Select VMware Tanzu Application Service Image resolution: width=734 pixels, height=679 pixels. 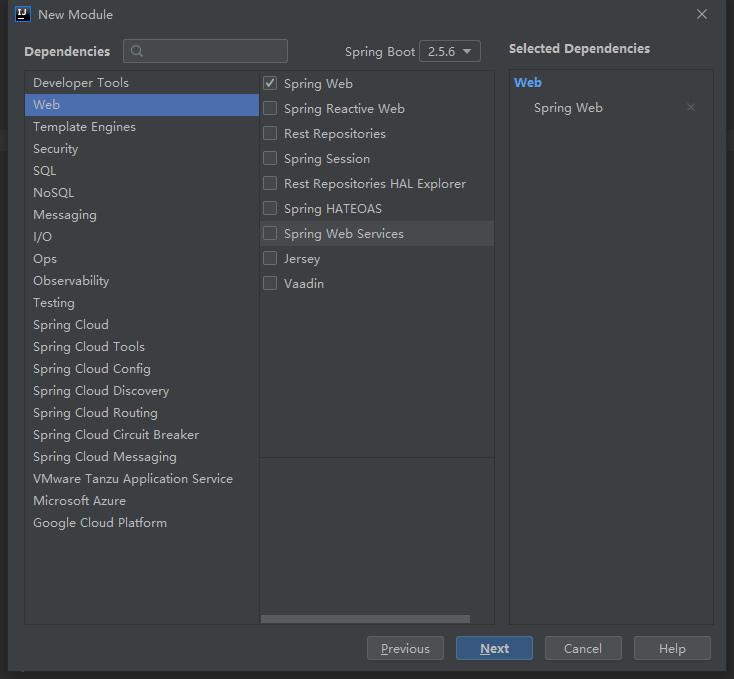click(141, 479)
